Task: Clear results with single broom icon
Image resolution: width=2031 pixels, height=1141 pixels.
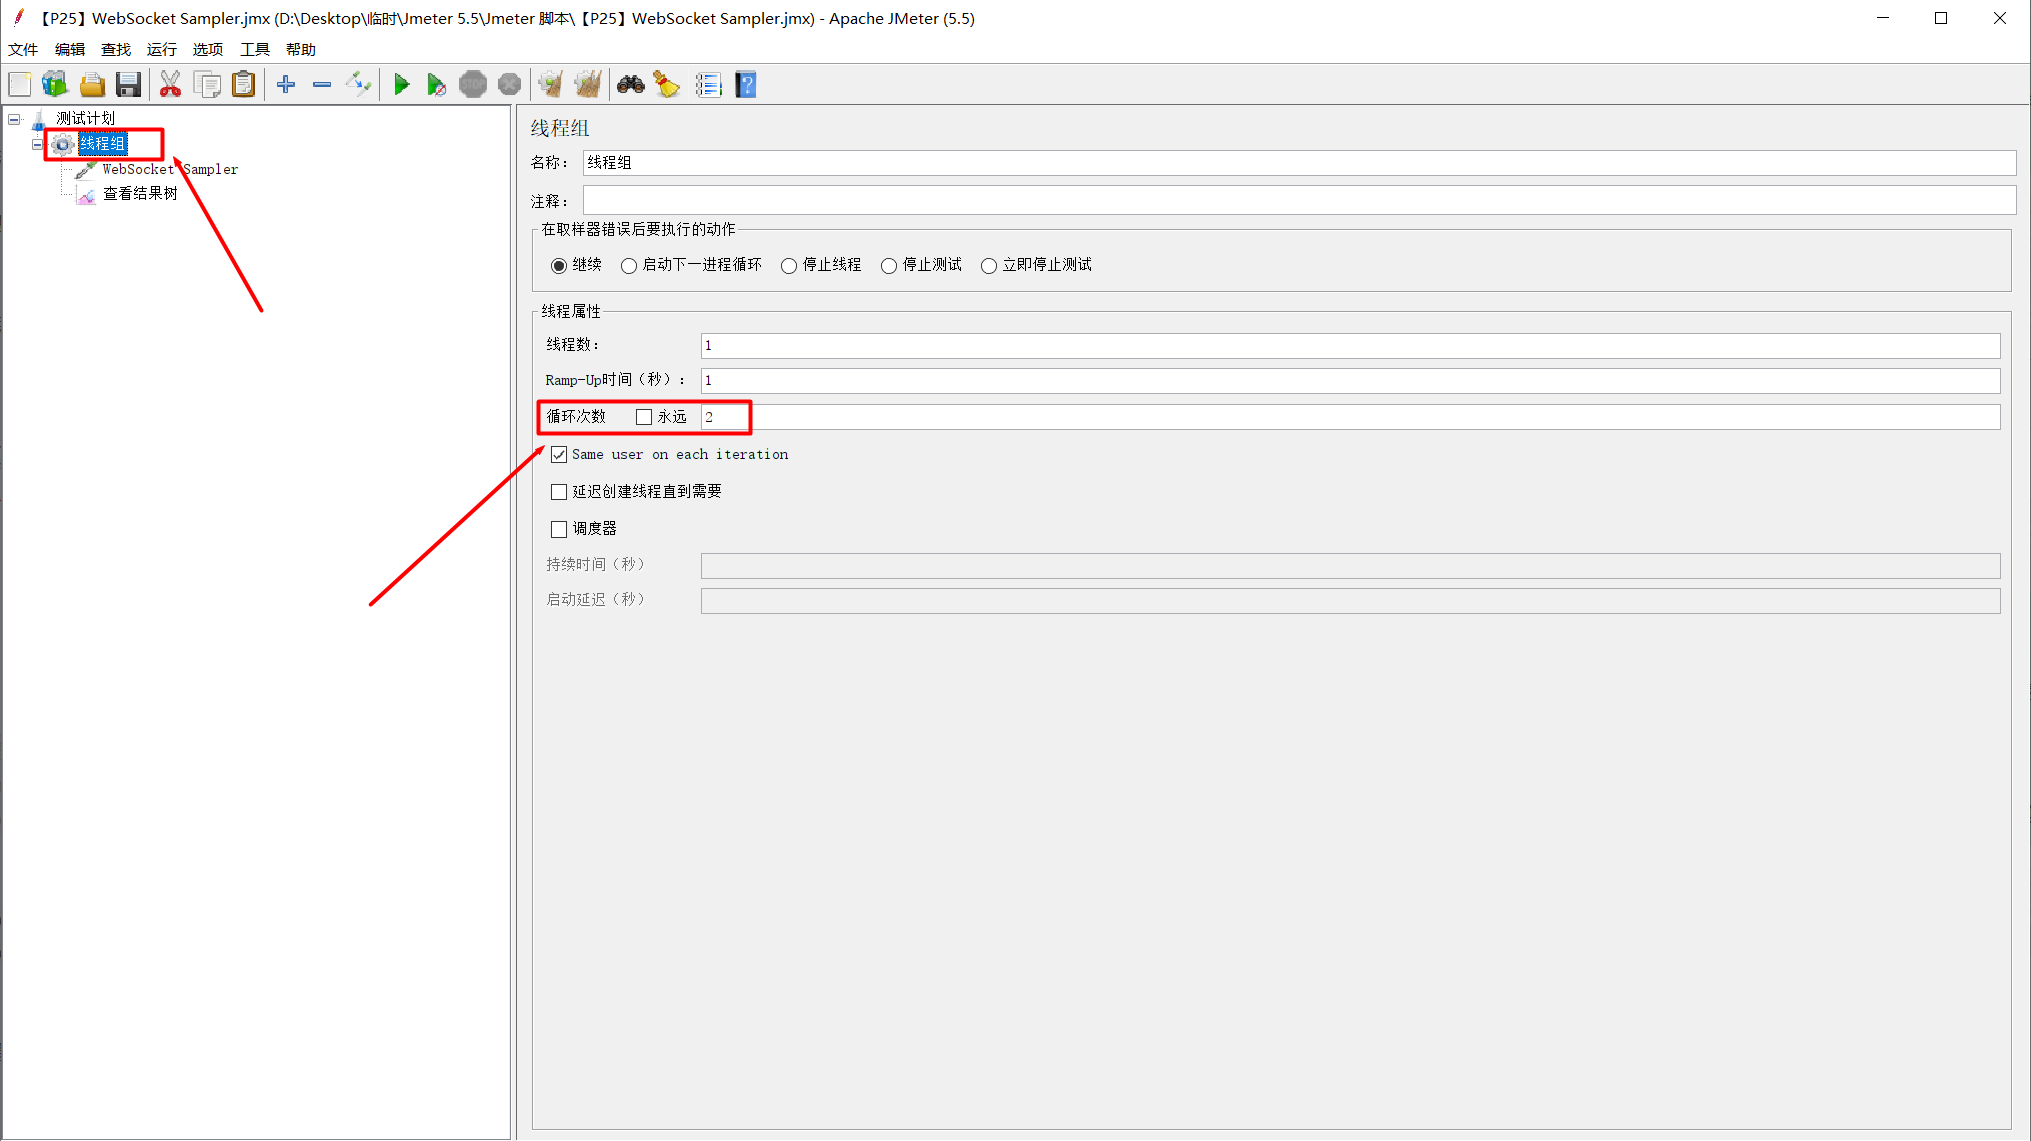Action: click(x=551, y=85)
